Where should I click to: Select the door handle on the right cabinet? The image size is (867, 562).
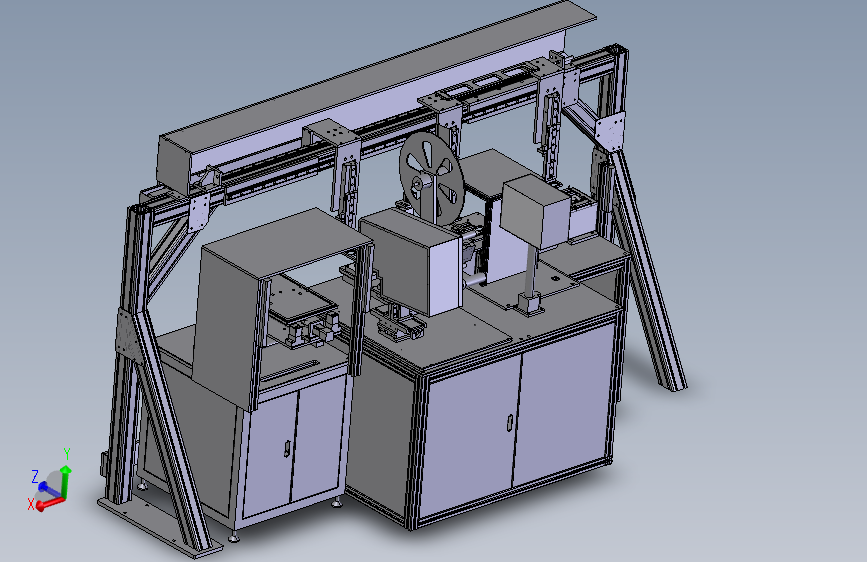pyautogui.click(x=509, y=422)
